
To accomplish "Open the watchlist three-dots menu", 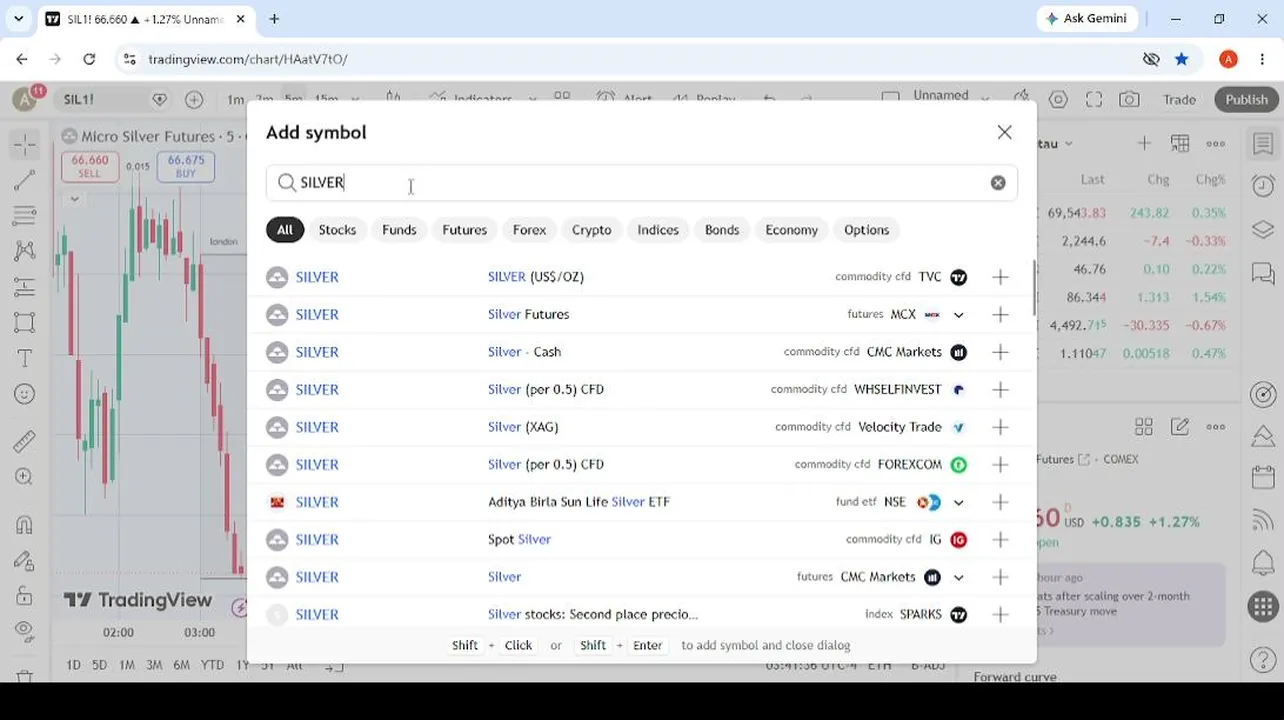I will point(1216,144).
